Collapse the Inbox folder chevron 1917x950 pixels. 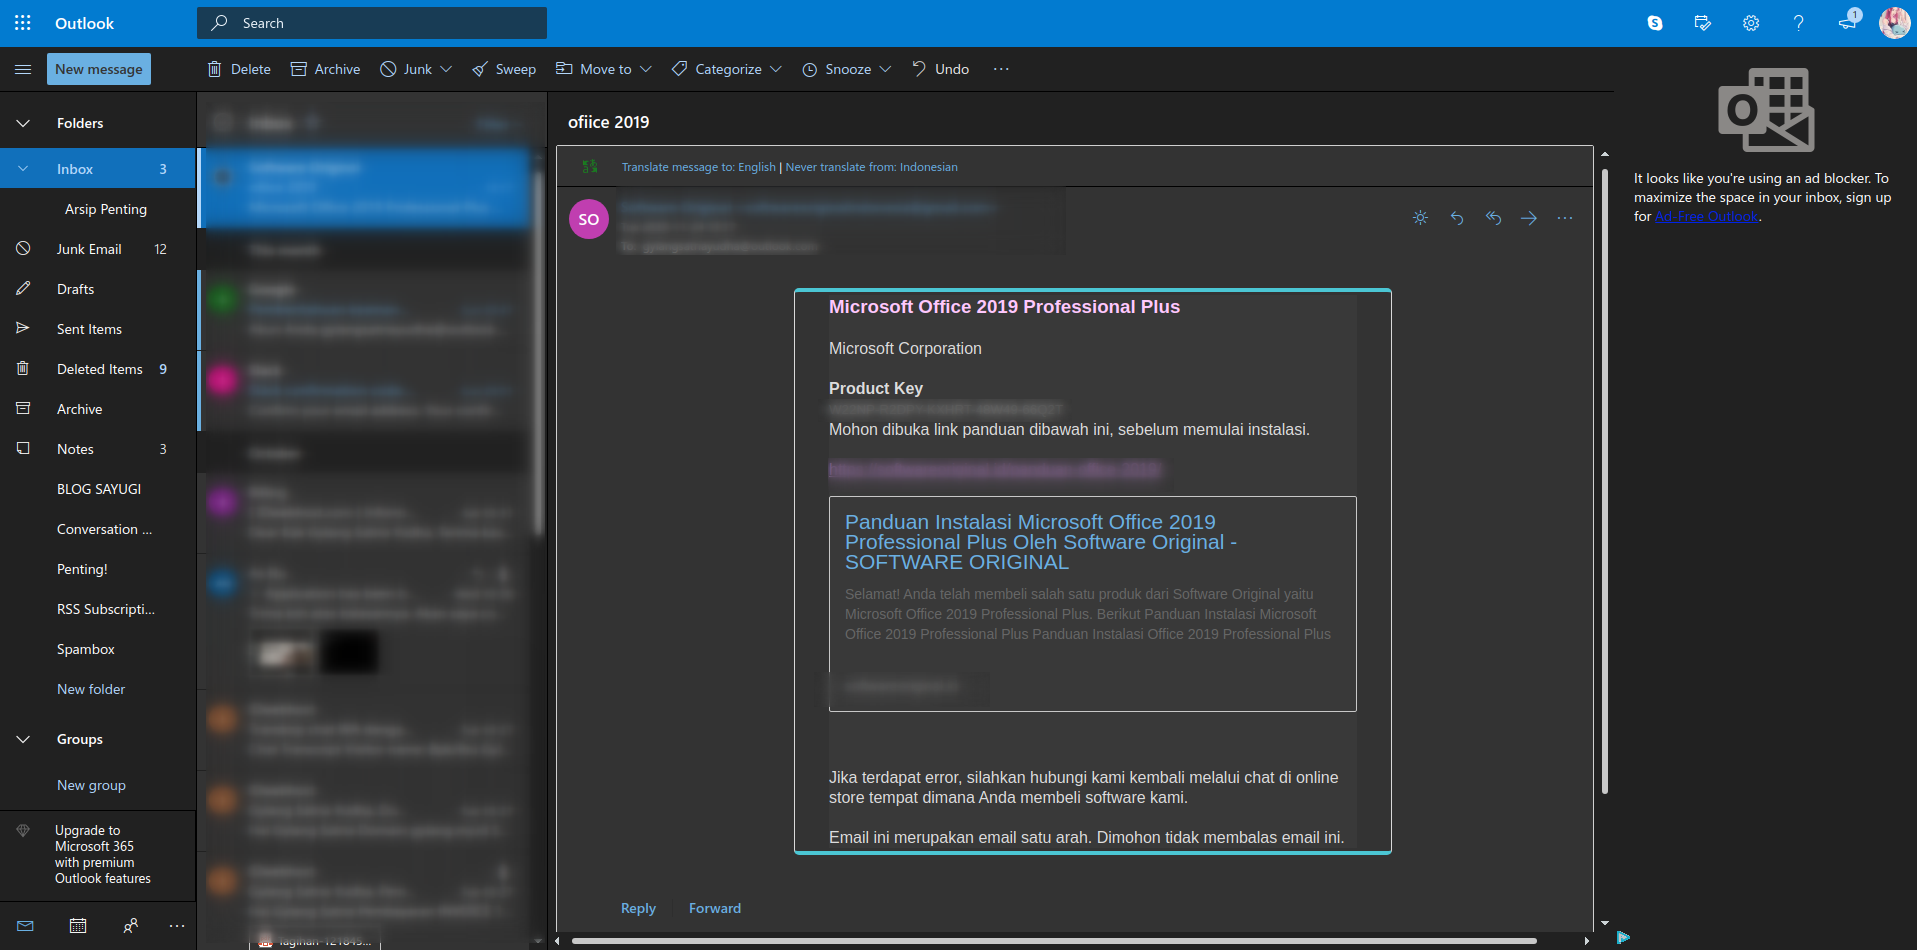pyautogui.click(x=23, y=169)
